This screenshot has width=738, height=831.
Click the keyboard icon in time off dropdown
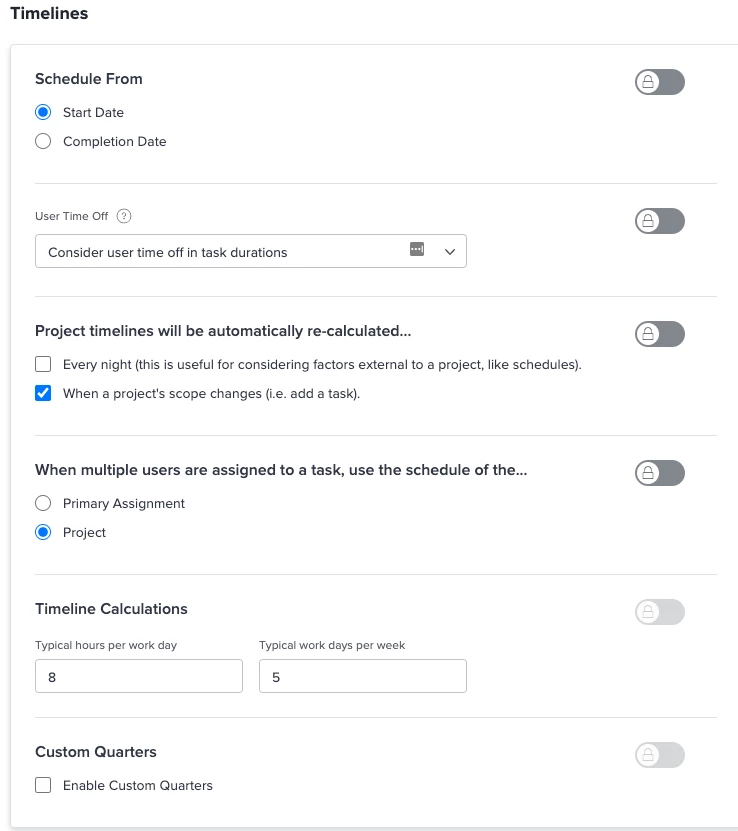click(417, 250)
